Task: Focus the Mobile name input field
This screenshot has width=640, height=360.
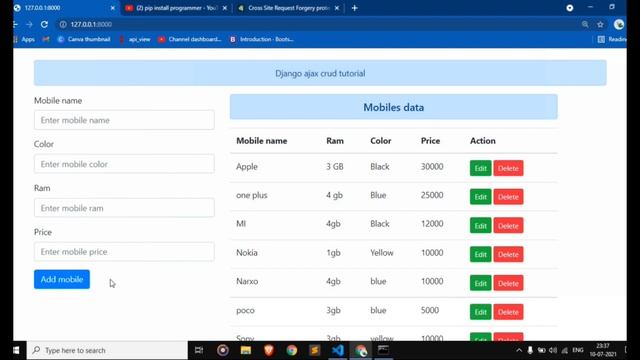Action: point(124,120)
